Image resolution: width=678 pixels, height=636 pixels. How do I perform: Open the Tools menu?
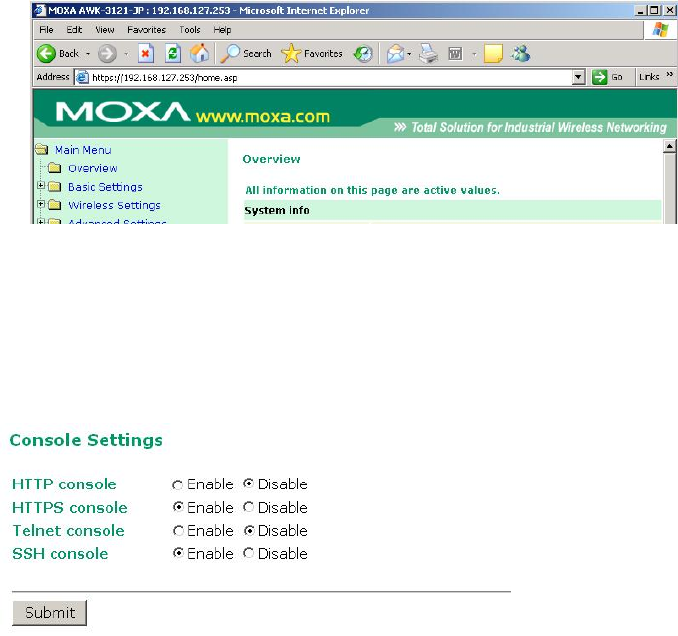click(x=190, y=30)
